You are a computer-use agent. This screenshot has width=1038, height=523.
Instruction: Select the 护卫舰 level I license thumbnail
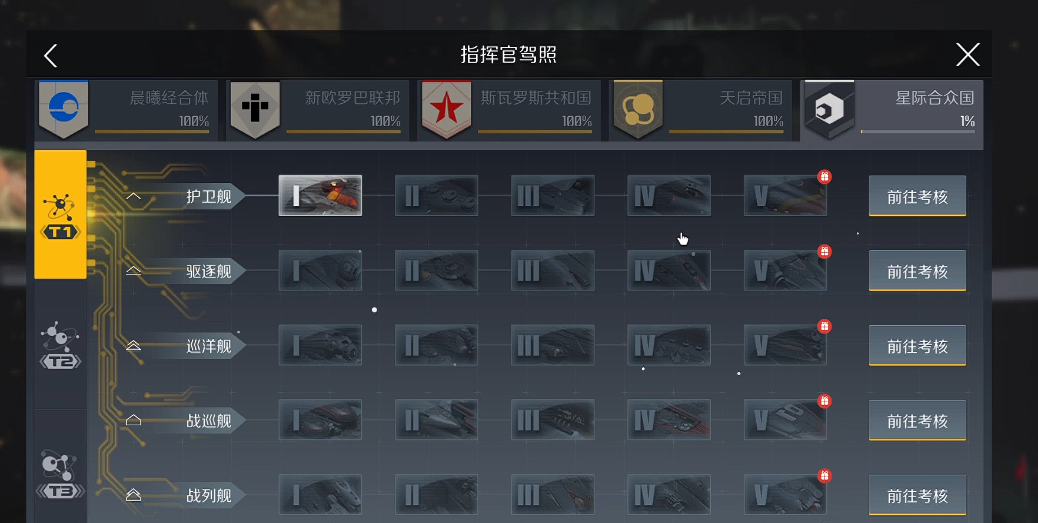click(x=320, y=195)
